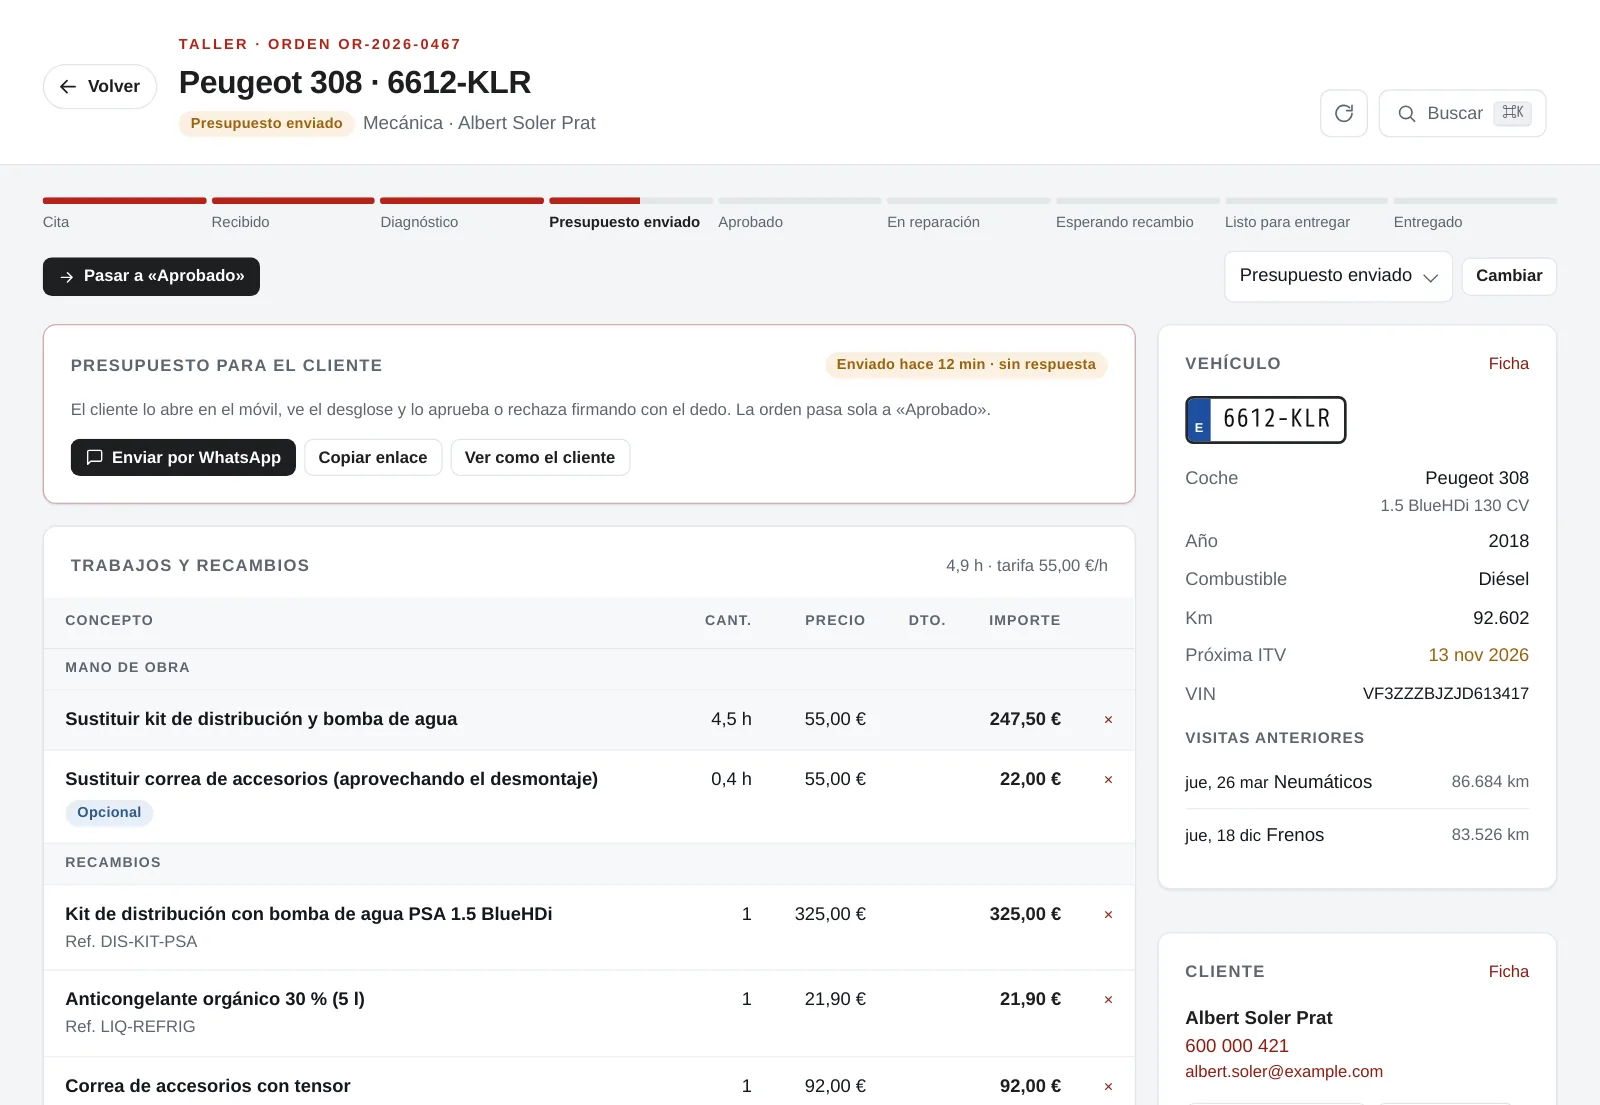Select the Recibido progress step
Screen dimensions: 1600x1105
[x=293, y=214]
